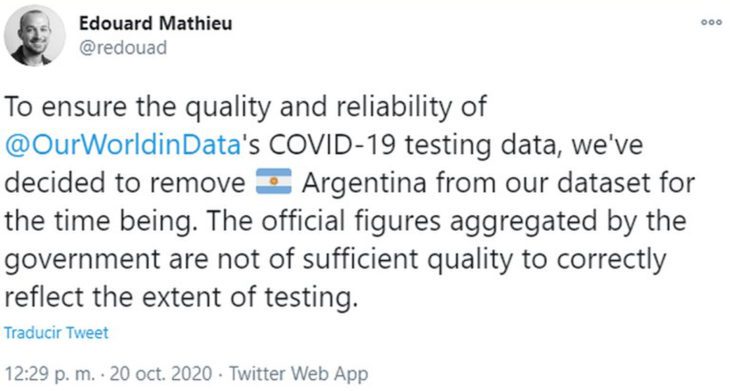730x391 pixels.
Task: Click the word Argentina in the tweet
Action: point(364,182)
